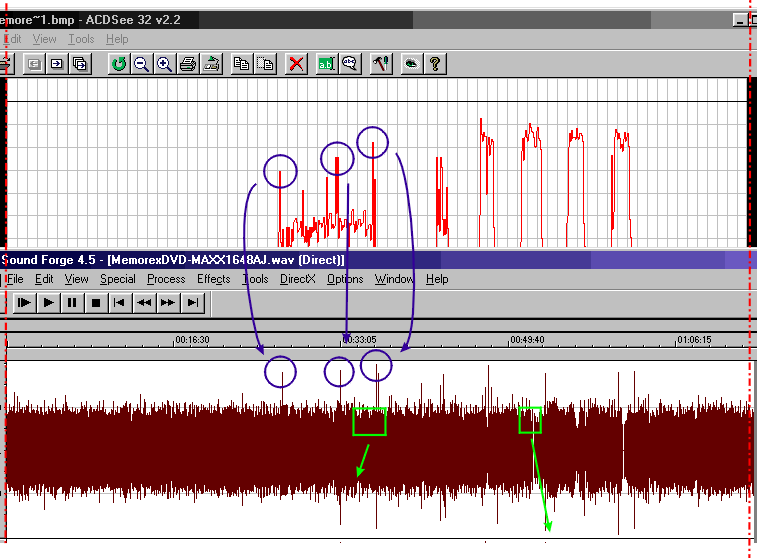Stop playback in Sound Forge
This screenshot has height=558, width=757.
[x=96, y=303]
